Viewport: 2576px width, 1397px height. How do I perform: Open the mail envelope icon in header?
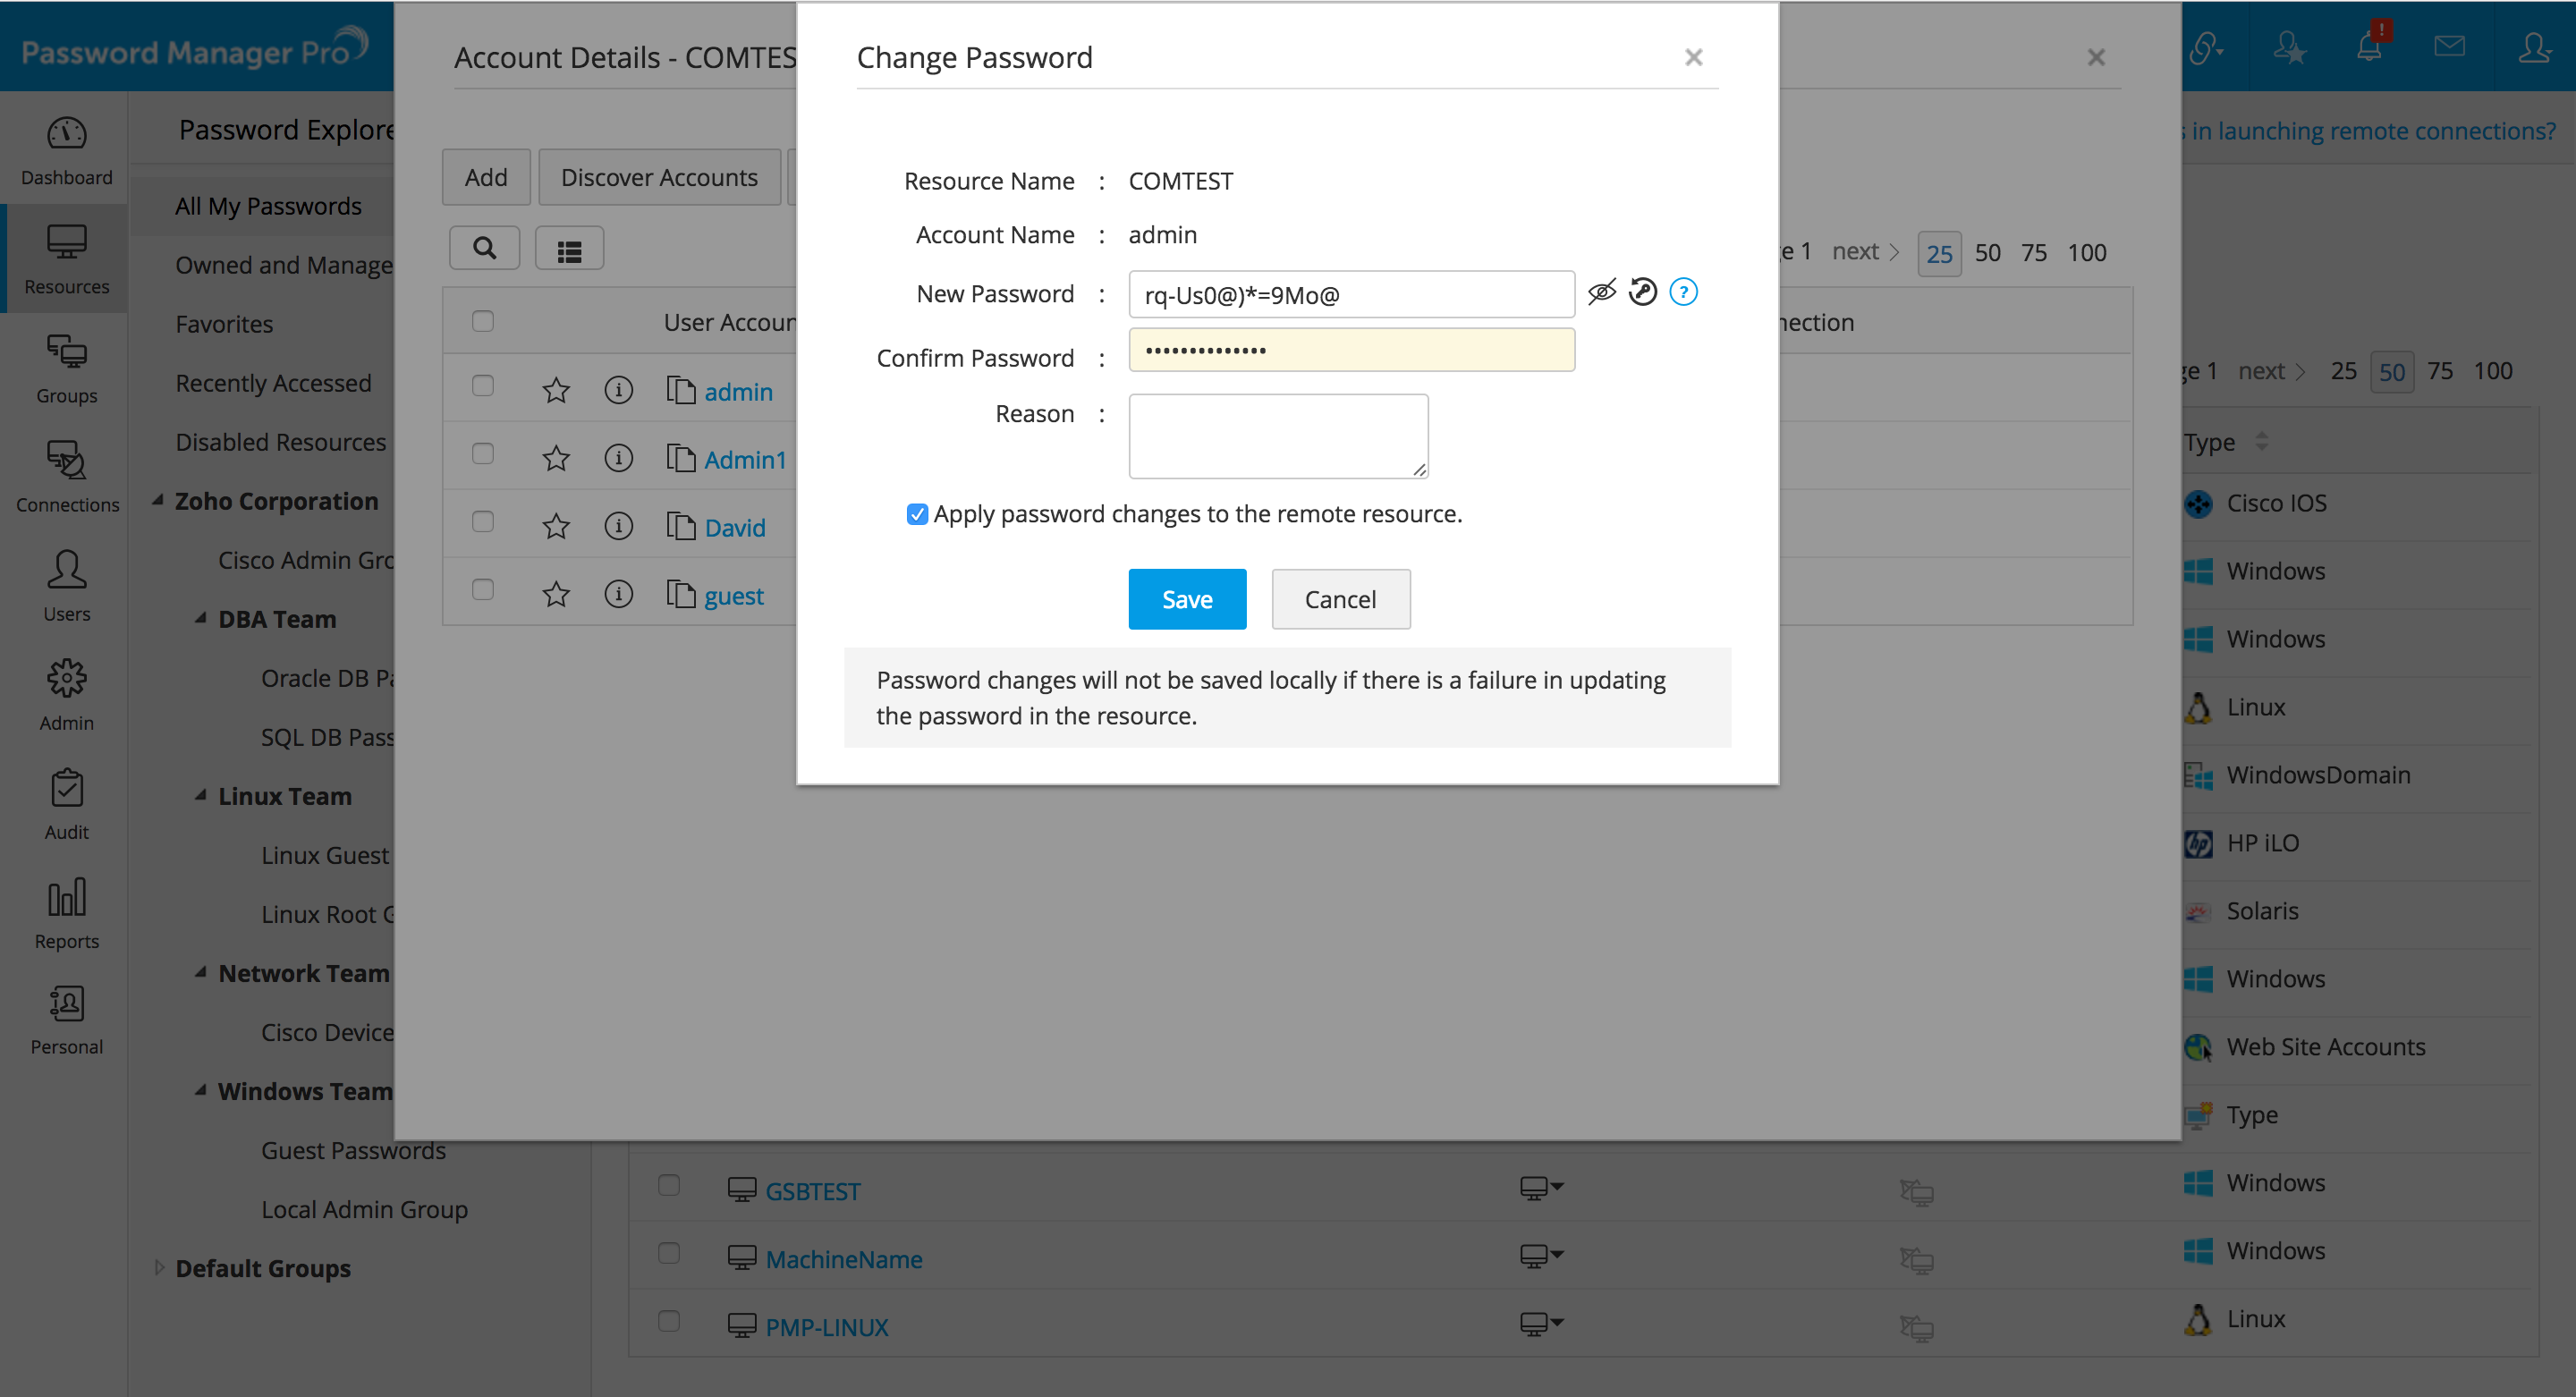2449,47
